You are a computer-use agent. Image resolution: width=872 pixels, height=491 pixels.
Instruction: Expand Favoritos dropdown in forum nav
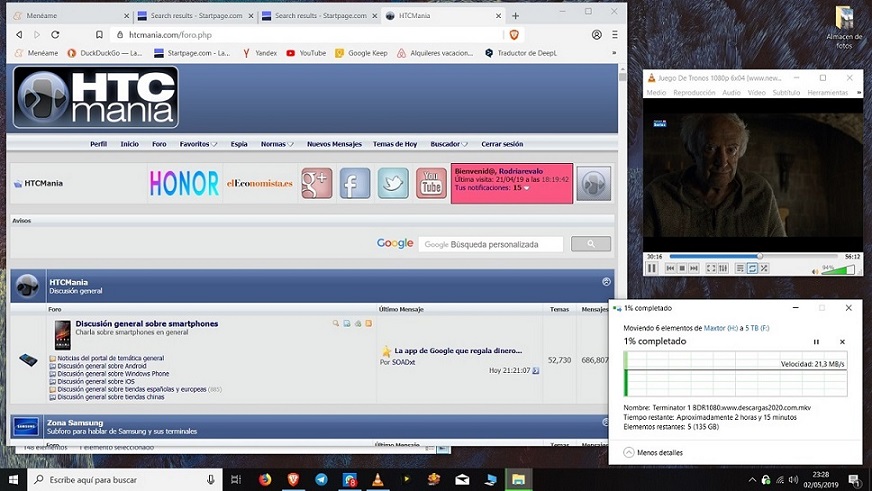(198, 144)
